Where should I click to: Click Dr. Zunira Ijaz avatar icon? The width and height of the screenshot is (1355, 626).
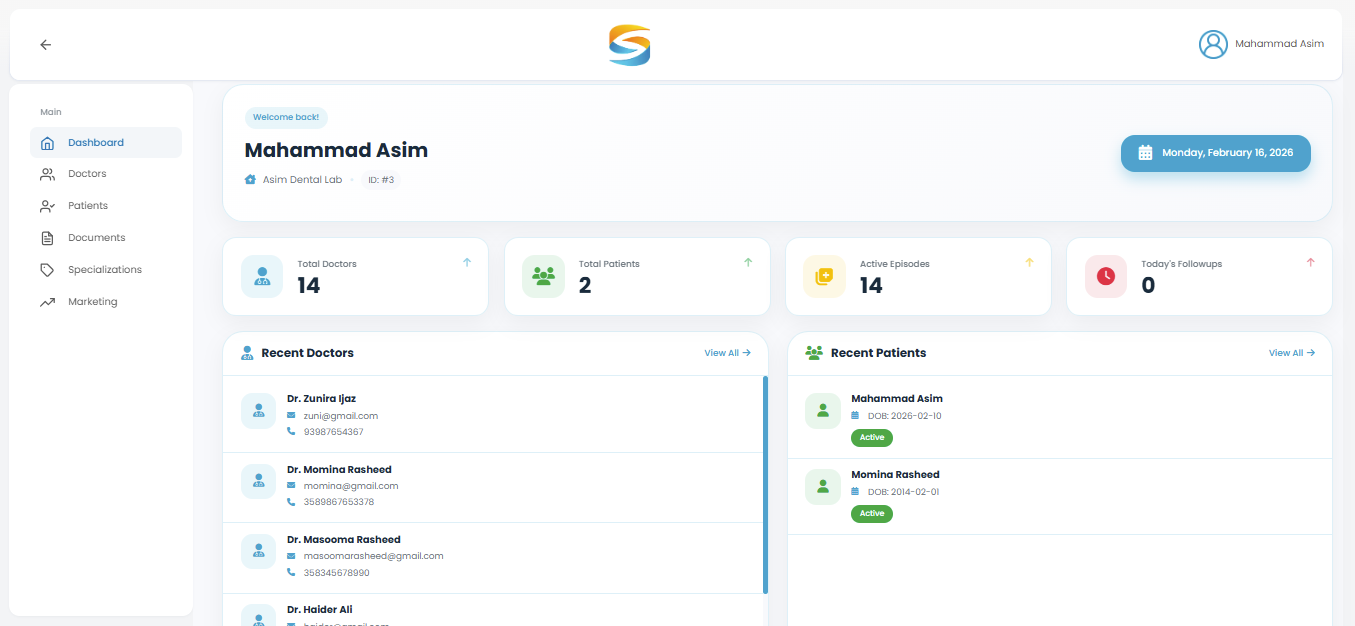[259, 411]
